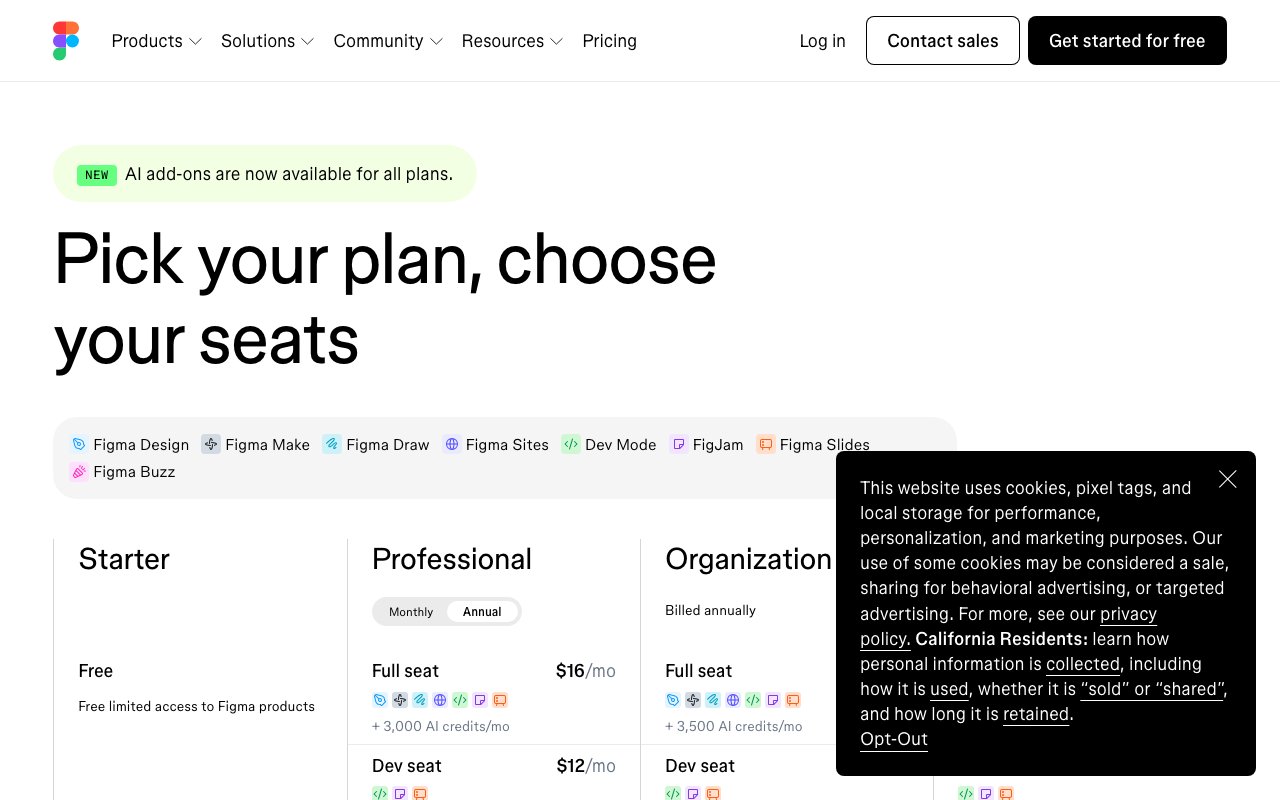1280x800 pixels.
Task: Click the Figma Draw product icon
Action: click(x=332, y=444)
